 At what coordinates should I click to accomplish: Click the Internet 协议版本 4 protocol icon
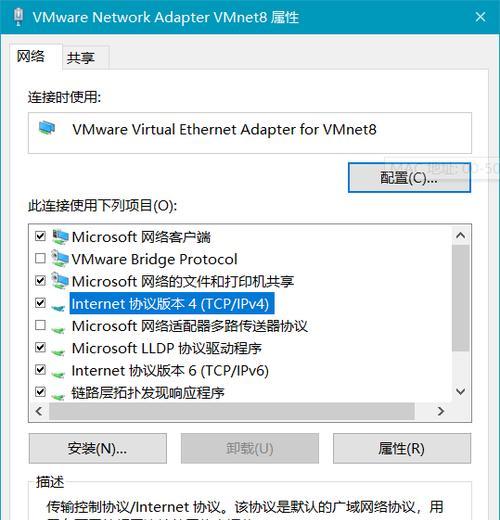pos(58,307)
